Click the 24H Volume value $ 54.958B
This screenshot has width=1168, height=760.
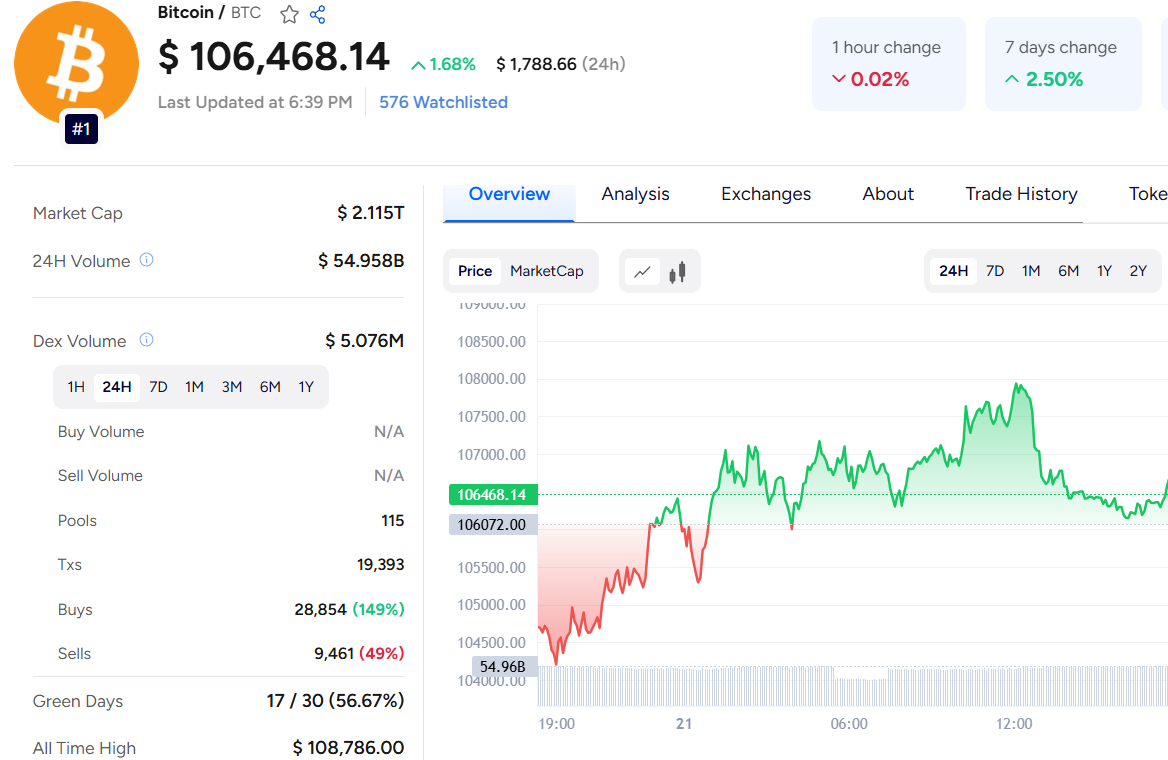361,261
